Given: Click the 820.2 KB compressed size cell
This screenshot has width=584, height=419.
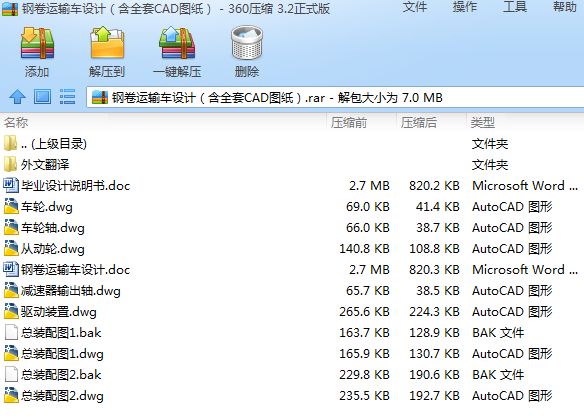Looking at the screenshot, I should tap(434, 185).
